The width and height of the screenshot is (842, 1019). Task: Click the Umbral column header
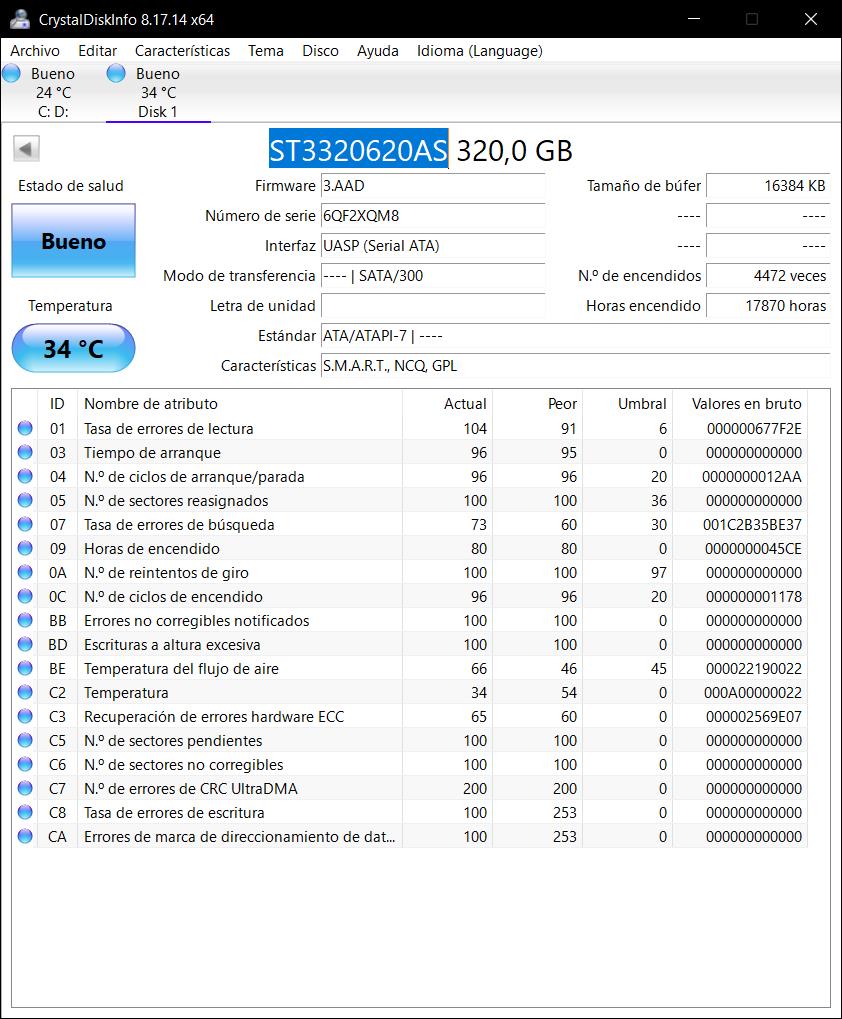pos(628,404)
